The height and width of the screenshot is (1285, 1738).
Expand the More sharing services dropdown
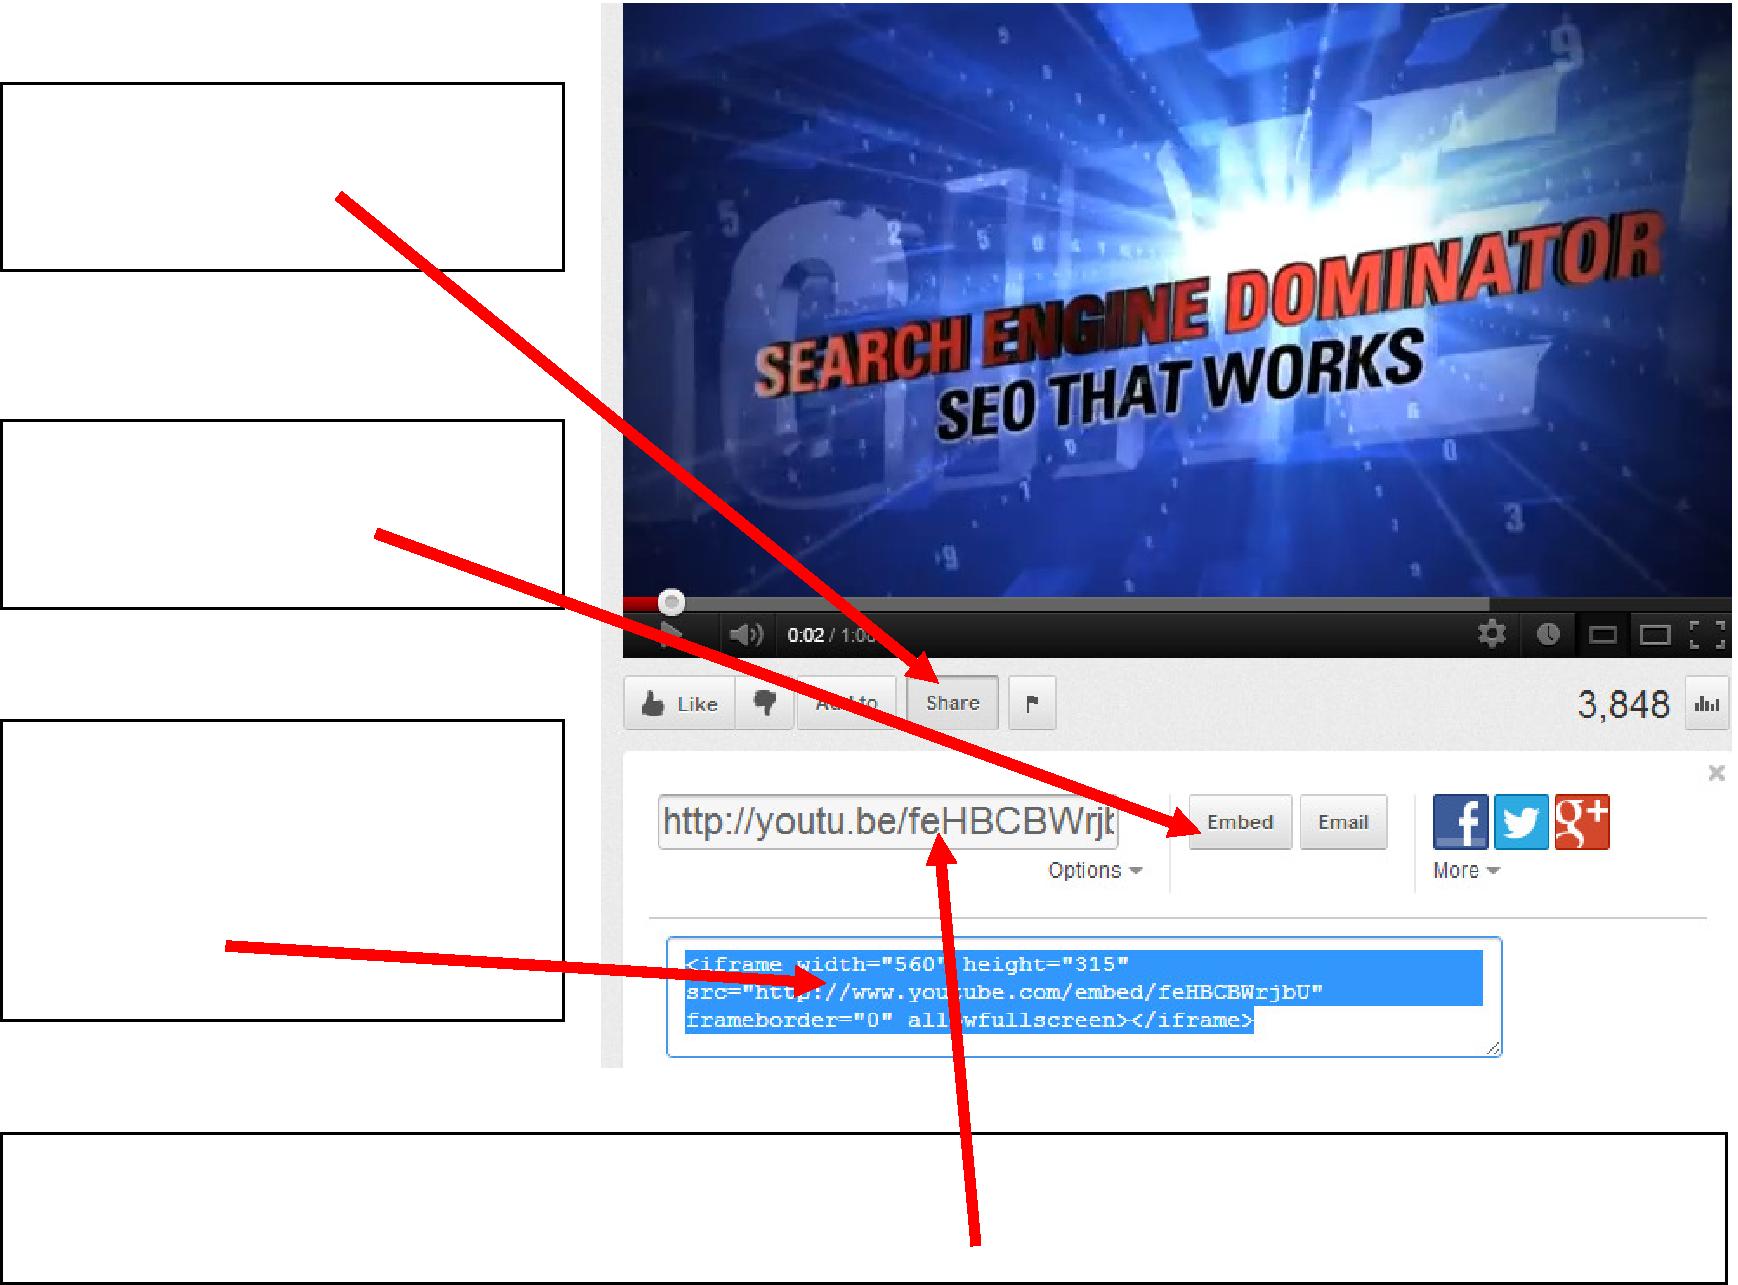coord(1466,870)
